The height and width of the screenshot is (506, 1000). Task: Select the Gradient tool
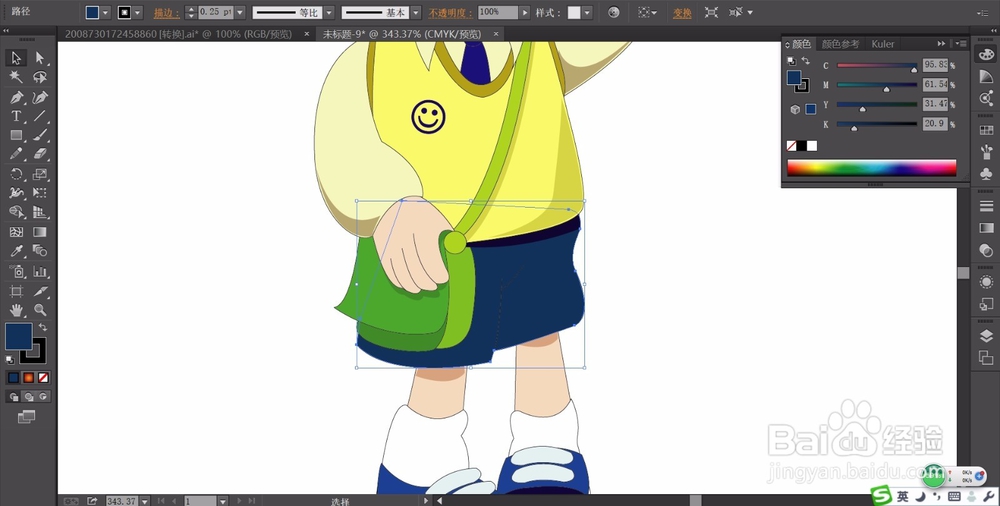(x=40, y=232)
